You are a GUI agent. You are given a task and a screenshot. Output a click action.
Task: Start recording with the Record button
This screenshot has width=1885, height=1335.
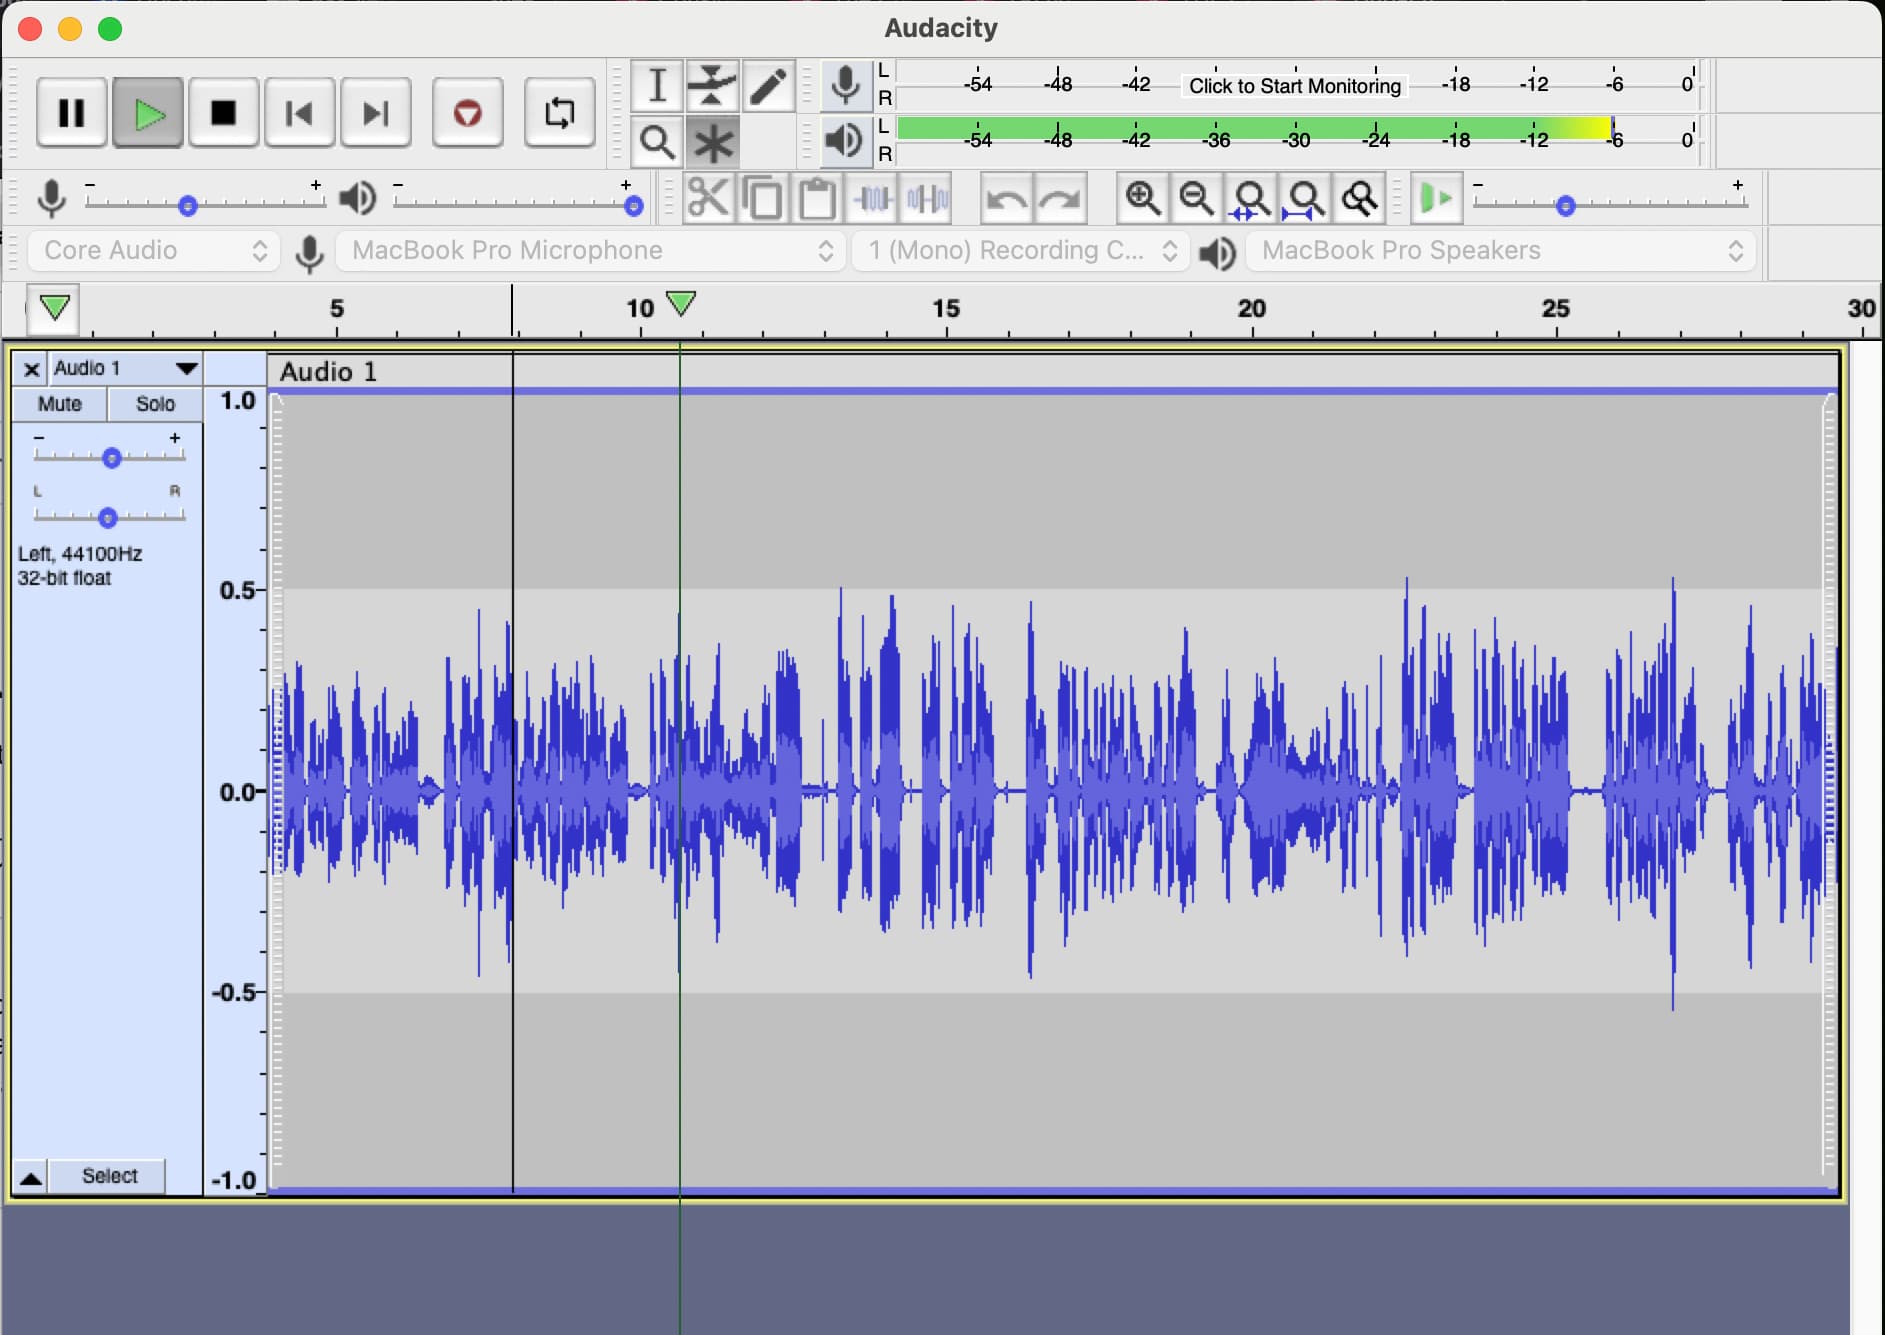click(467, 113)
